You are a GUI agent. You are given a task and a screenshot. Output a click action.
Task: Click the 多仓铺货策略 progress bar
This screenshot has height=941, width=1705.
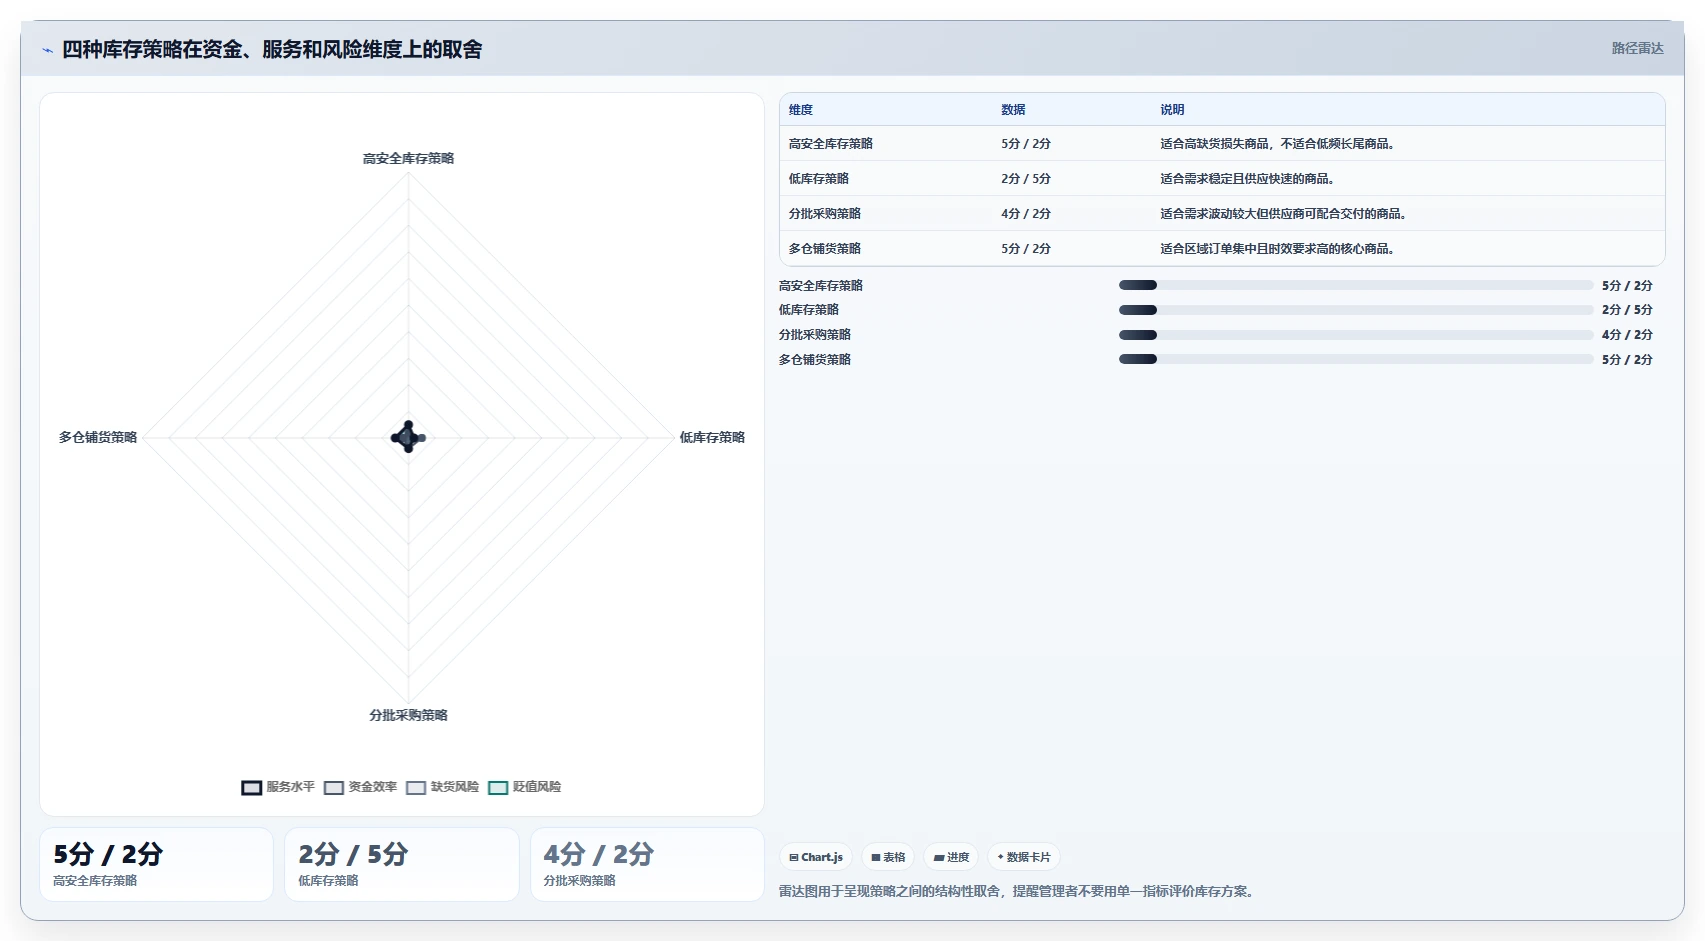tap(1356, 359)
